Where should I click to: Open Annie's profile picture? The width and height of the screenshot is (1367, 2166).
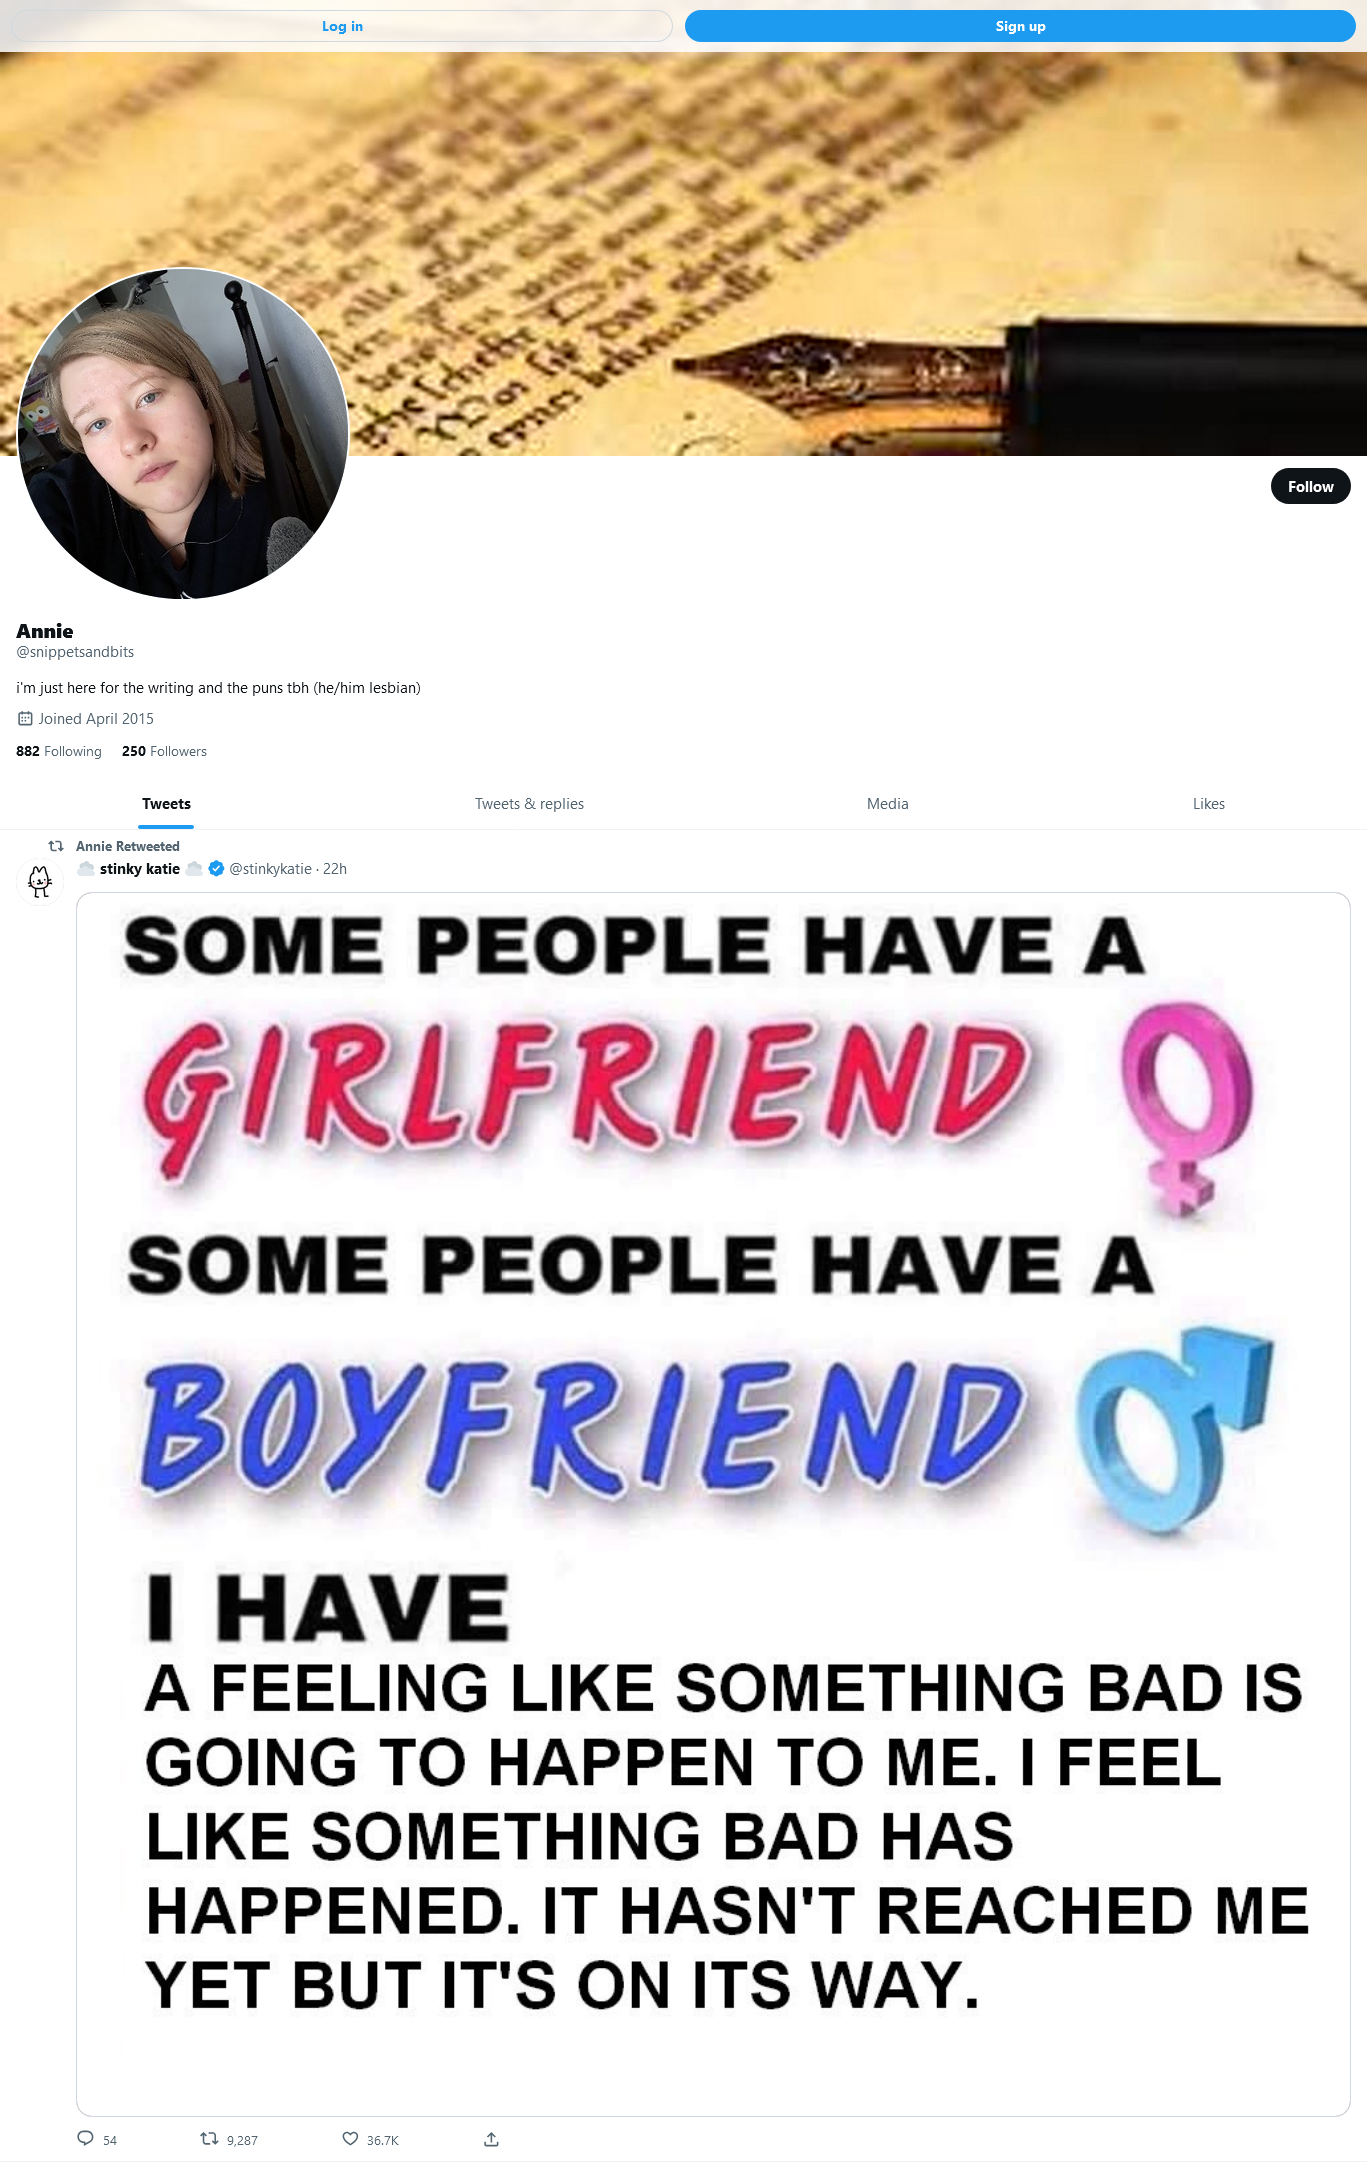(183, 433)
